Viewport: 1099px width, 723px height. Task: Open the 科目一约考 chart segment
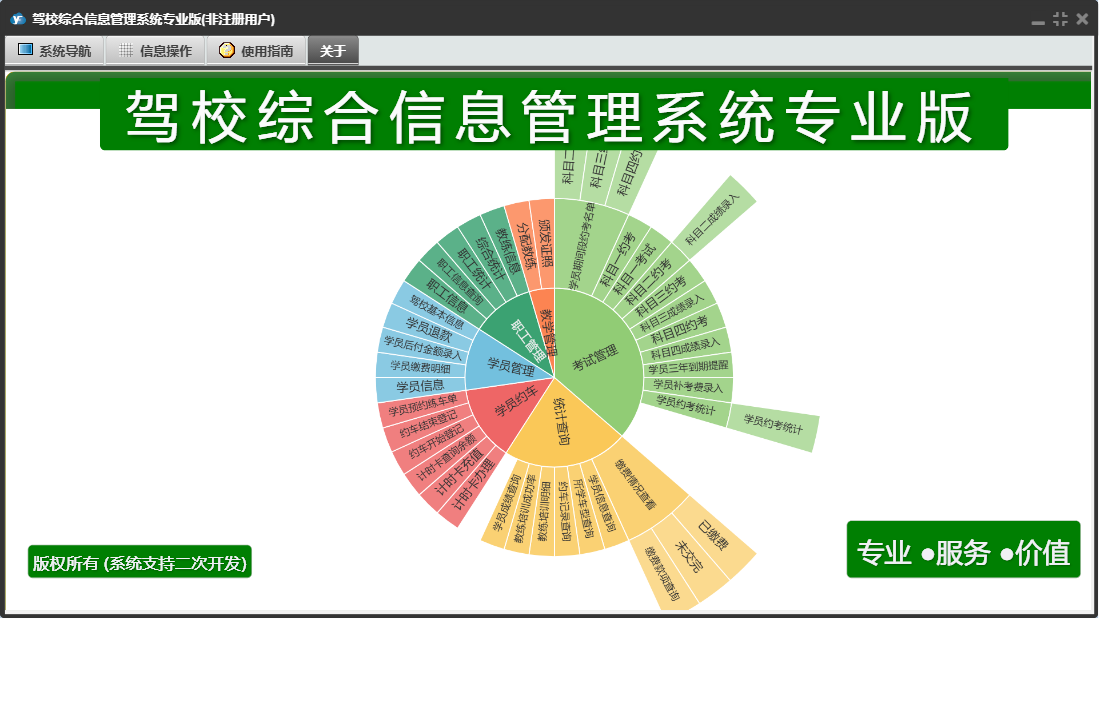click(x=617, y=260)
